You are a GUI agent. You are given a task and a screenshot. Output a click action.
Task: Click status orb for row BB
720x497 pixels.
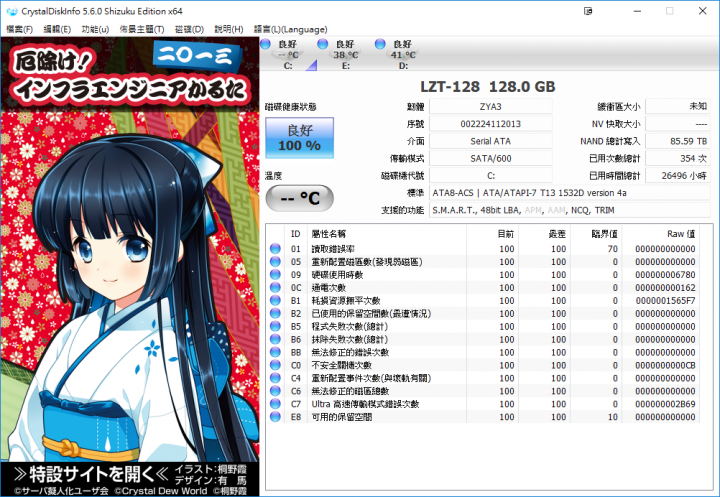coord(276,352)
